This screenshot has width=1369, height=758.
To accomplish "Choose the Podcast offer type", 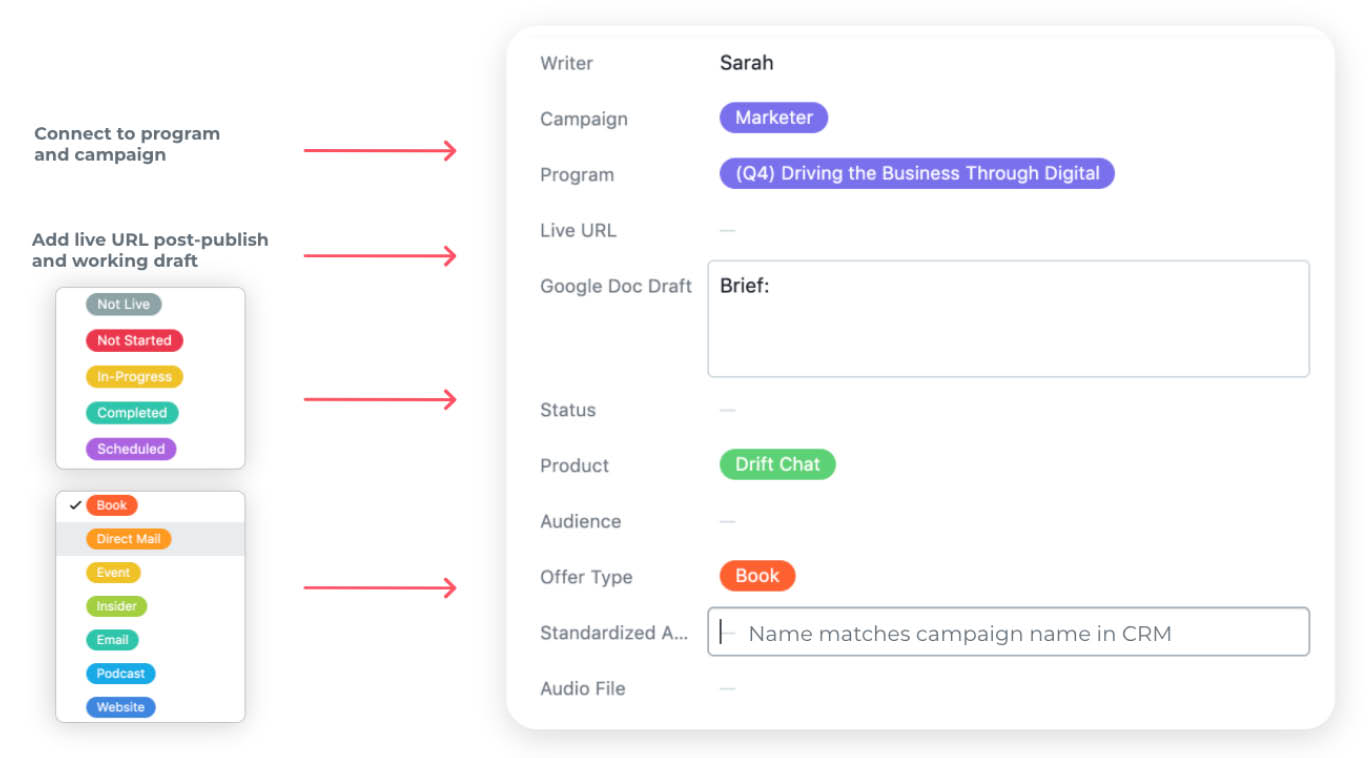I will tap(121, 674).
